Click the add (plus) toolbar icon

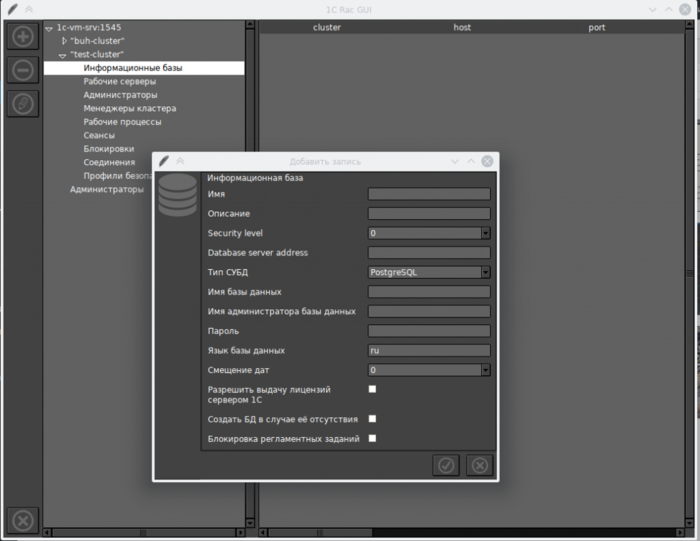tap(23, 36)
